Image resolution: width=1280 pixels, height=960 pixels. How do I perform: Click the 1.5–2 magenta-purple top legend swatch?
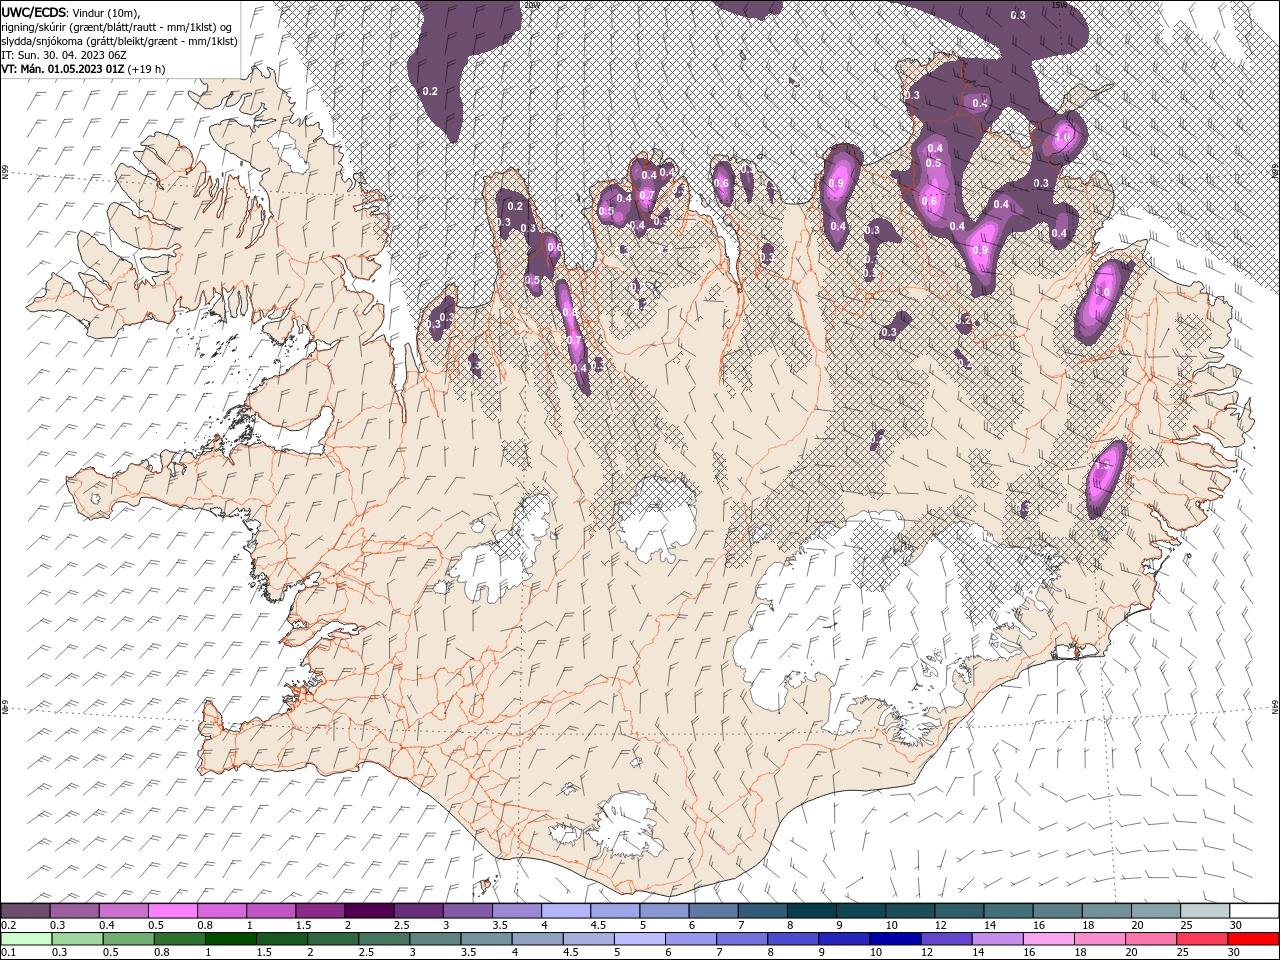(320, 910)
